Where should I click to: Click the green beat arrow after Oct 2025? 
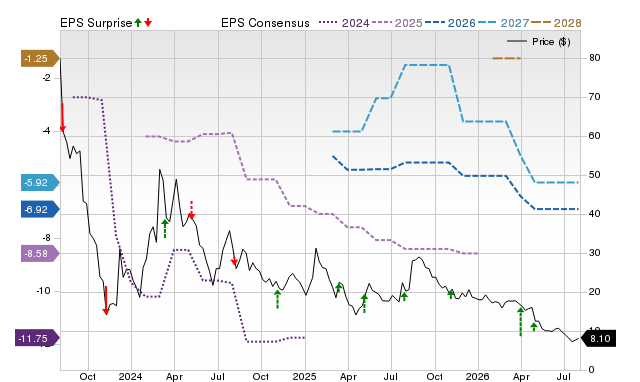(x=451, y=294)
